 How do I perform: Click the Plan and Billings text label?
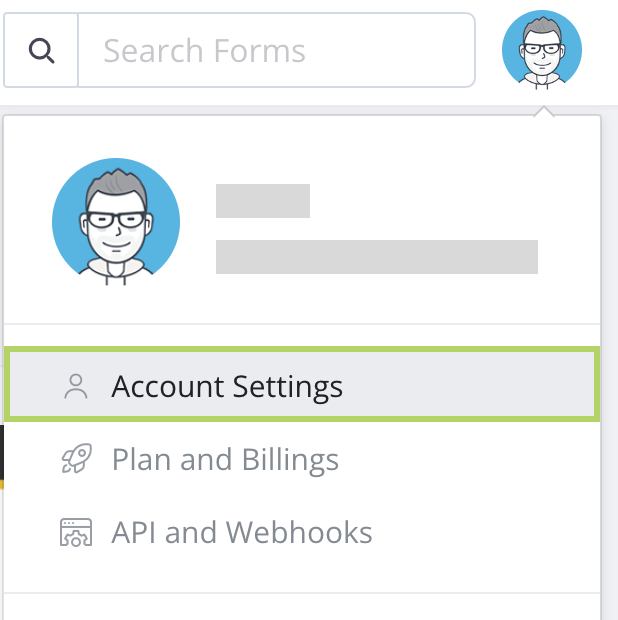click(225, 460)
